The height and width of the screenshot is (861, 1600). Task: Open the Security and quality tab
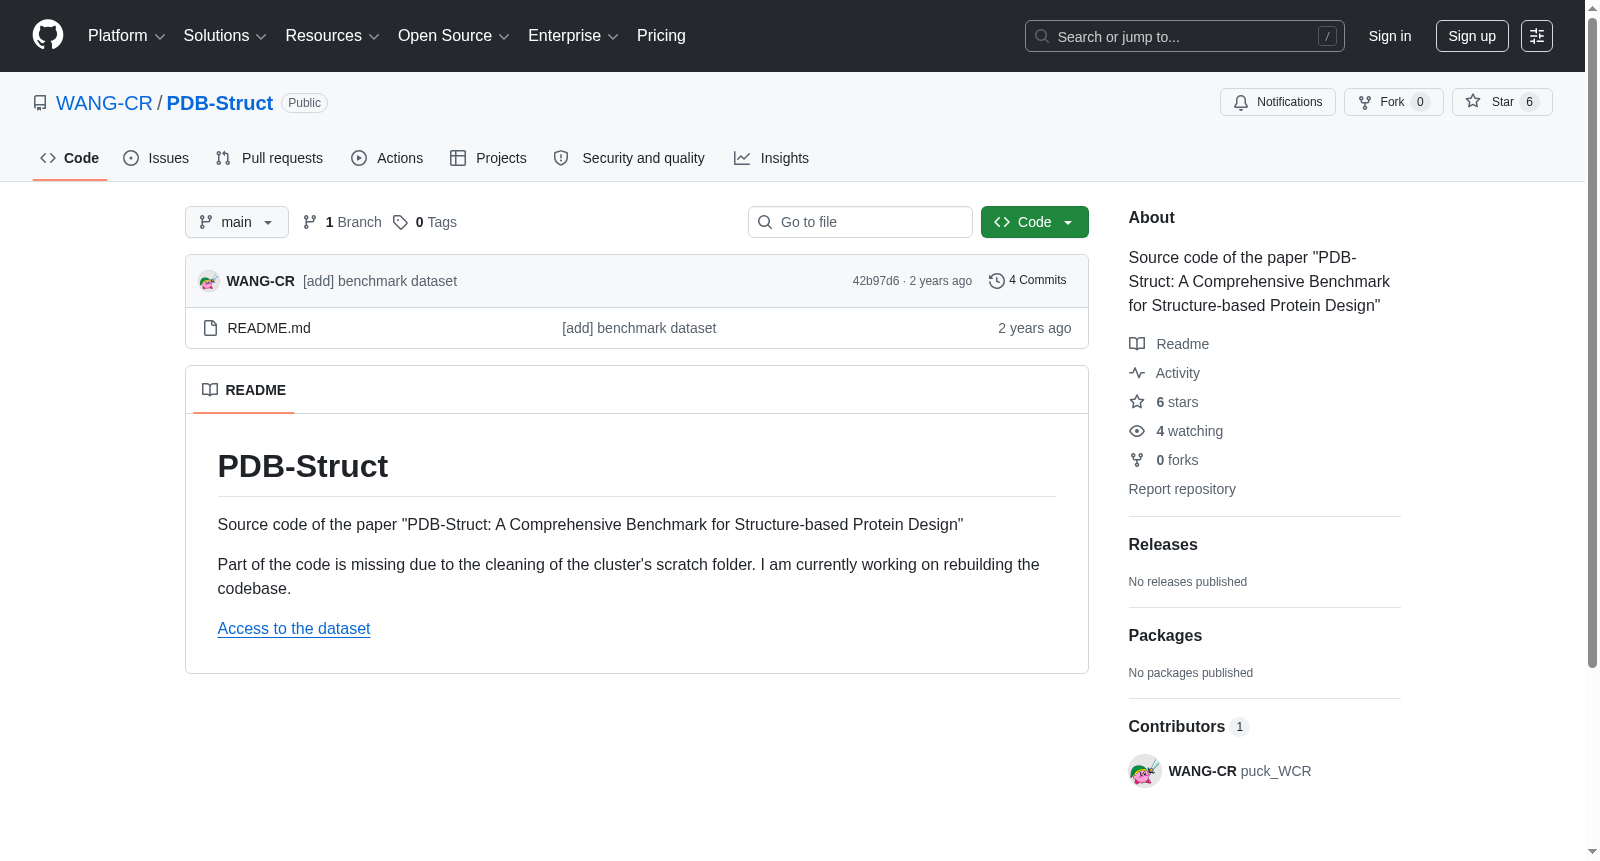(x=629, y=158)
